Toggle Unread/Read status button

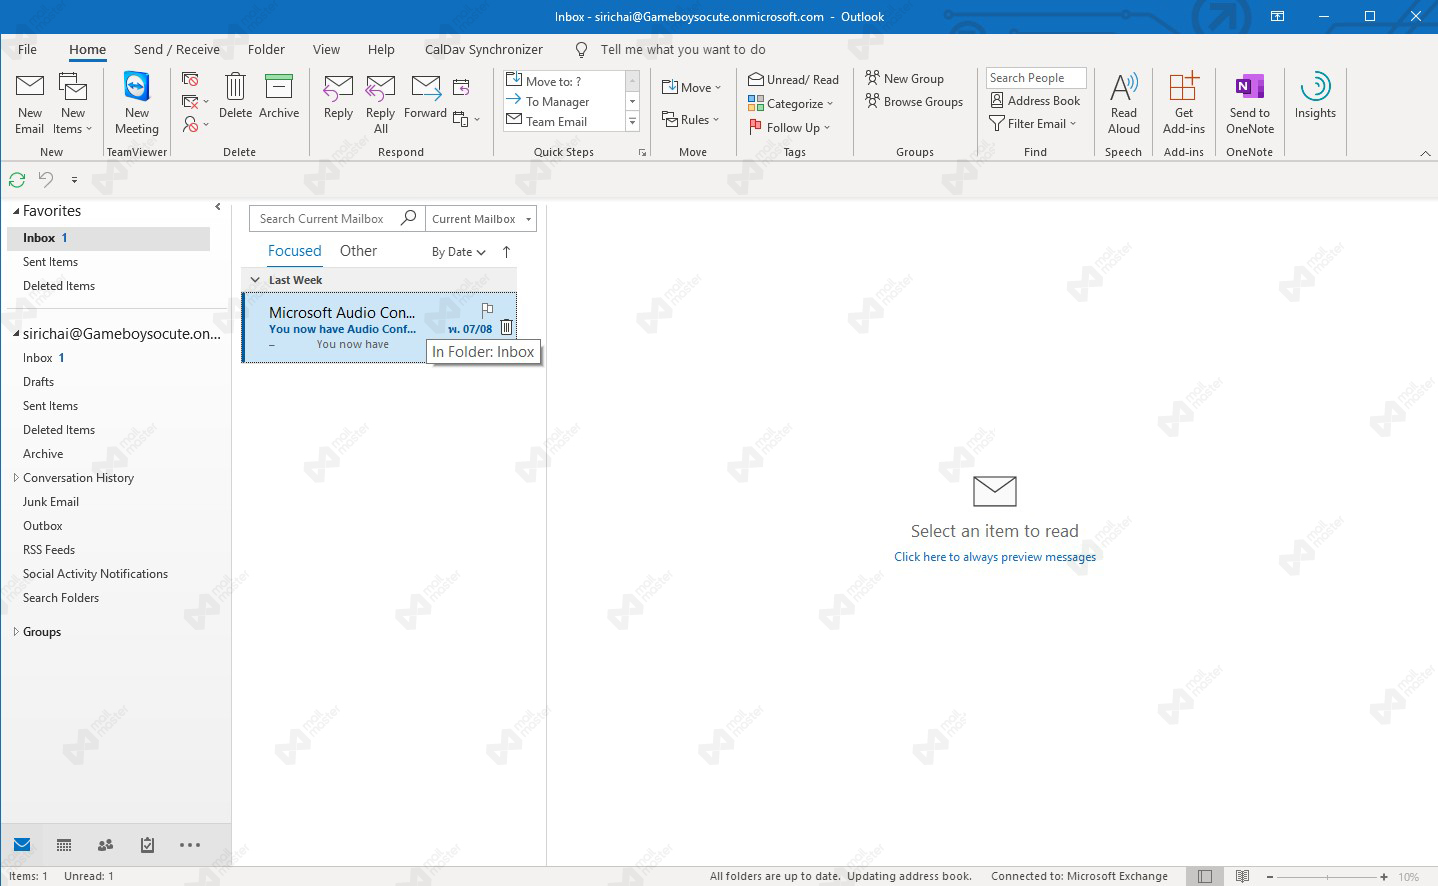(794, 79)
